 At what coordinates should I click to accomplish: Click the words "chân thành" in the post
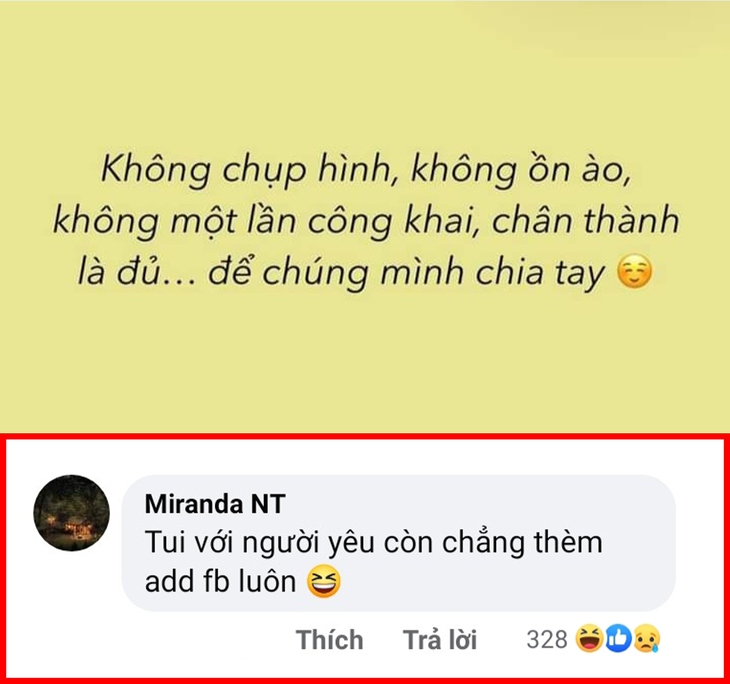(586, 220)
